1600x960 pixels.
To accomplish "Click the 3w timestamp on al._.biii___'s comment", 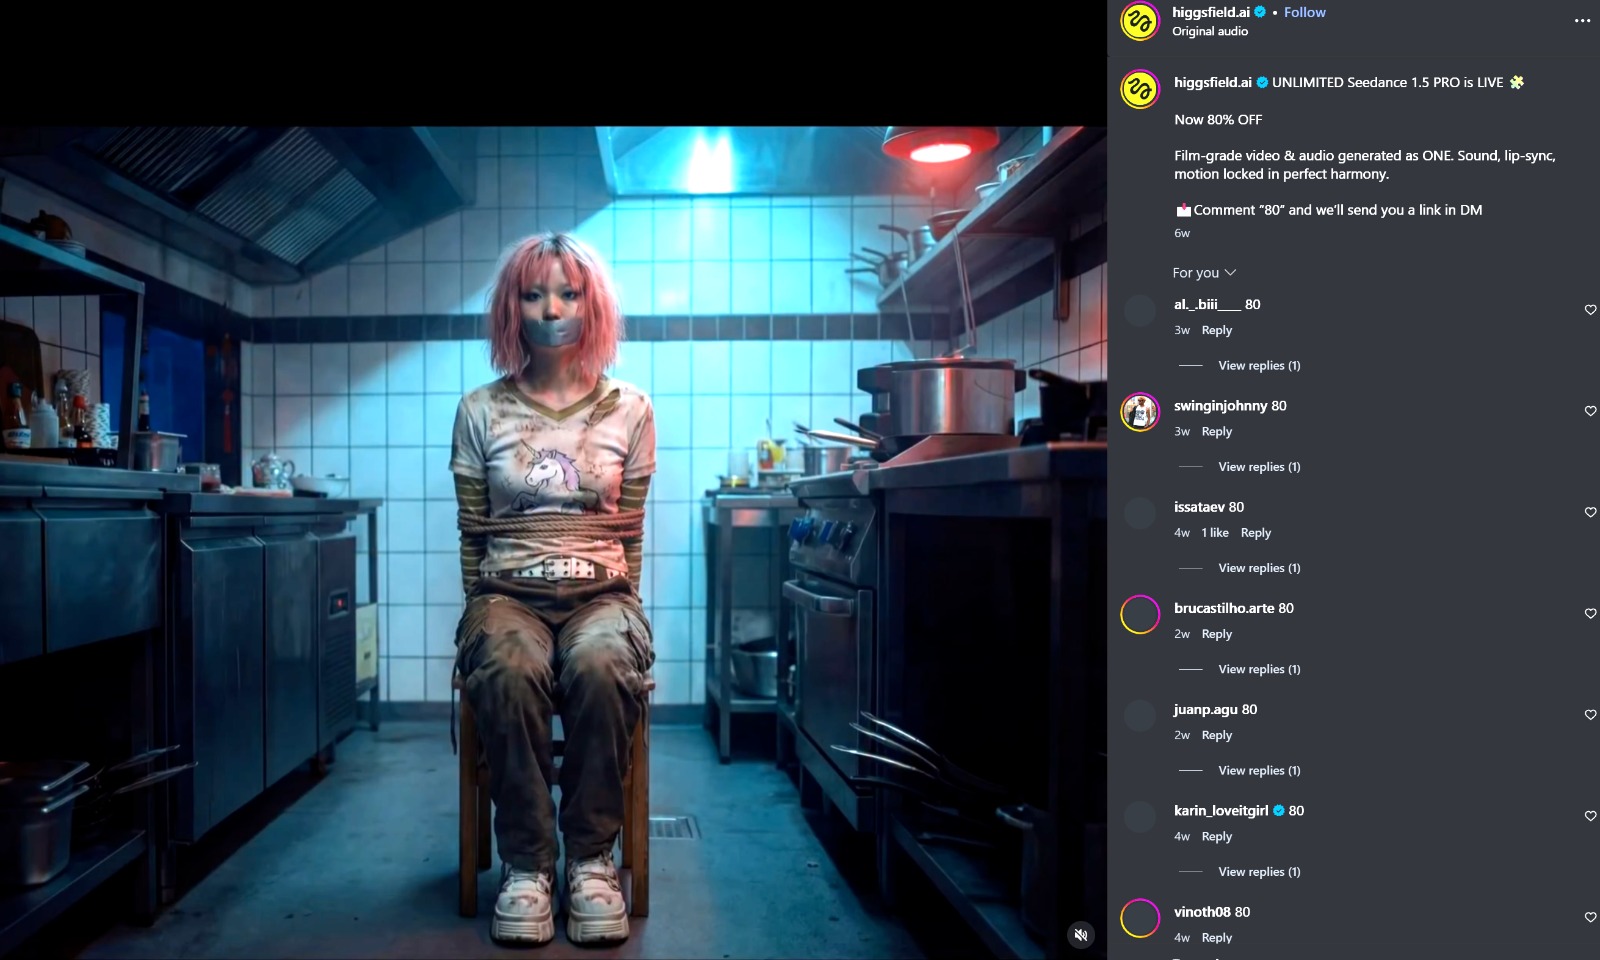I will (1182, 330).
